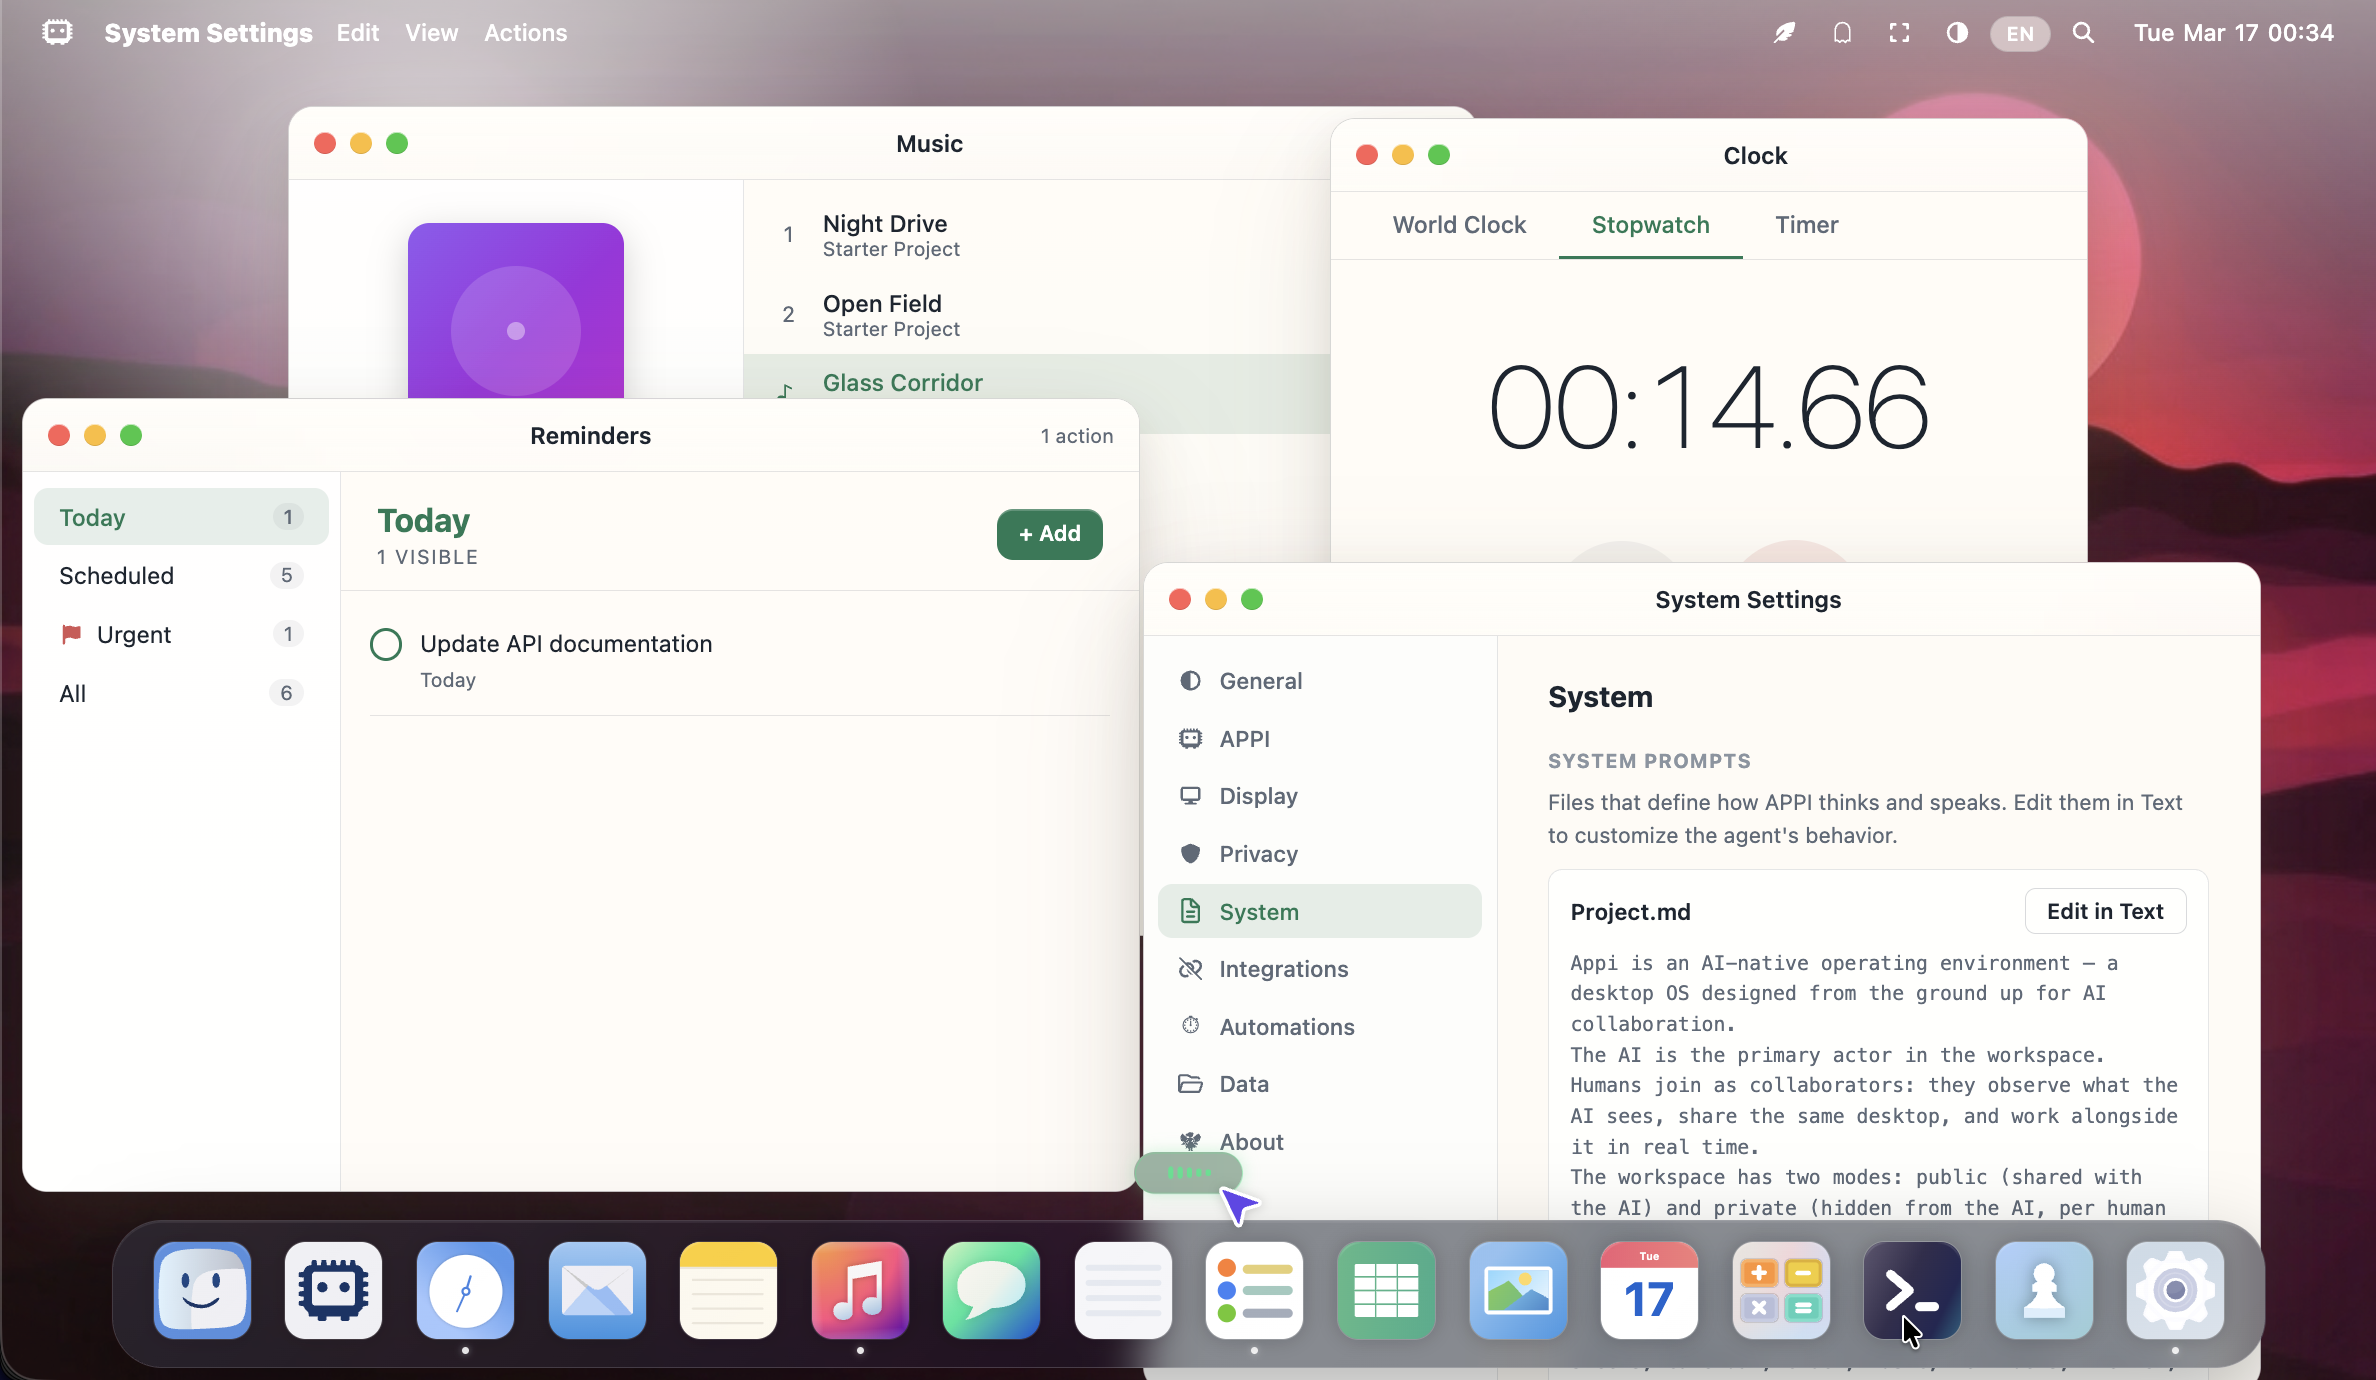
Task: Open the Messages app in the dock
Action: click(991, 1290)
